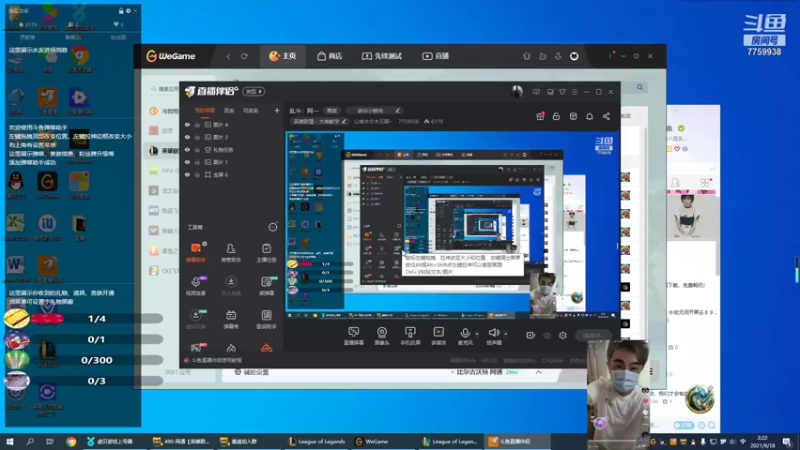Screen dimensions: 800x450
Task: Open the streaming assistant profile avatar
Action: click(x=517, y=91)
